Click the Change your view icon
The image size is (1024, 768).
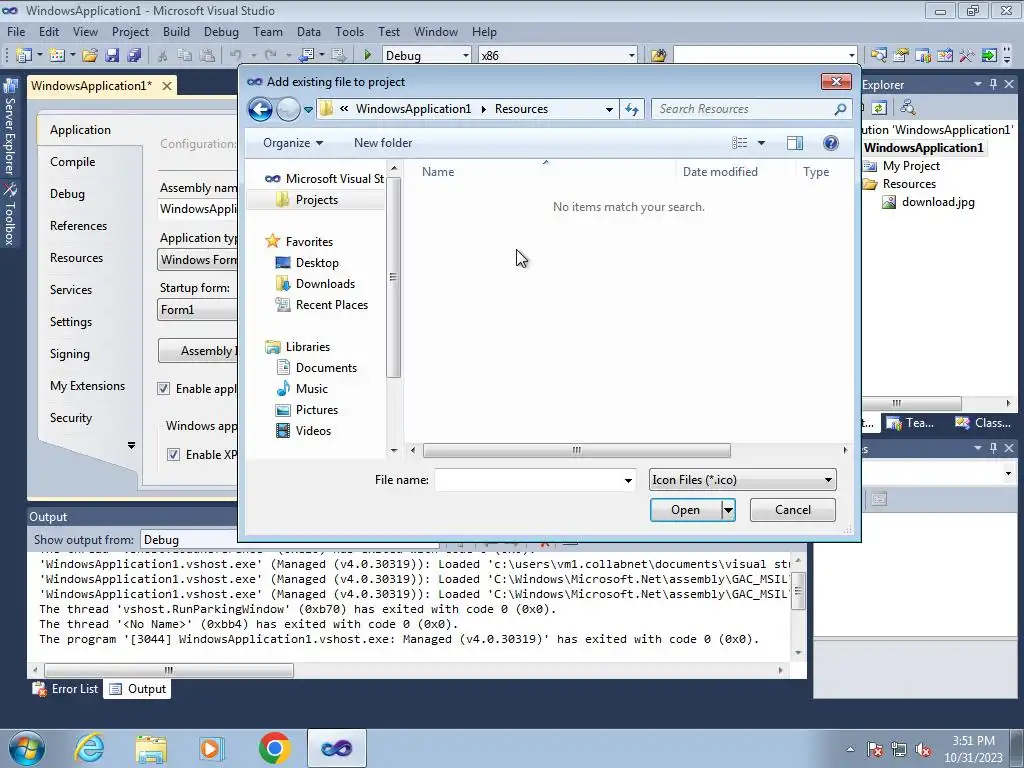(739, 143)
